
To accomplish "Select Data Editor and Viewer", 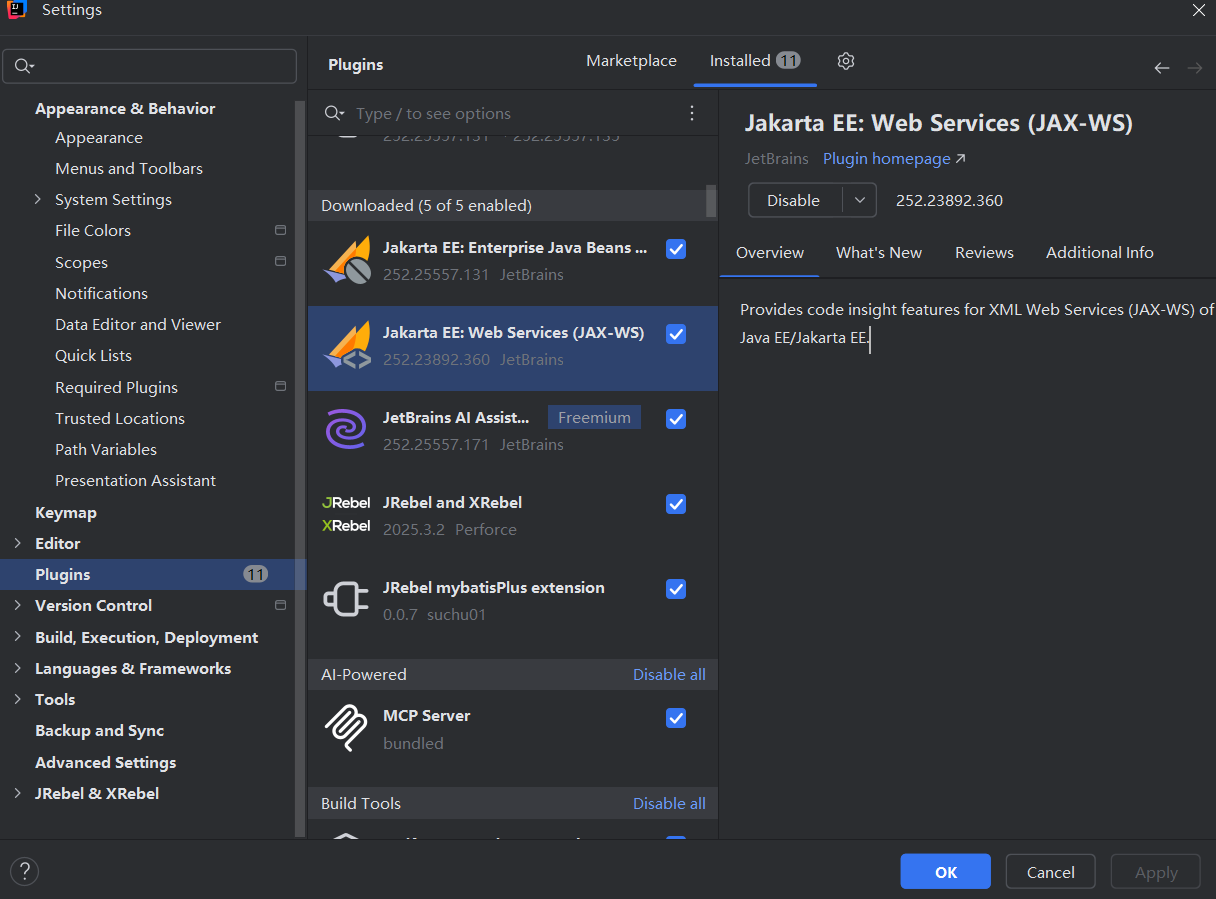I will coord(138,325).
